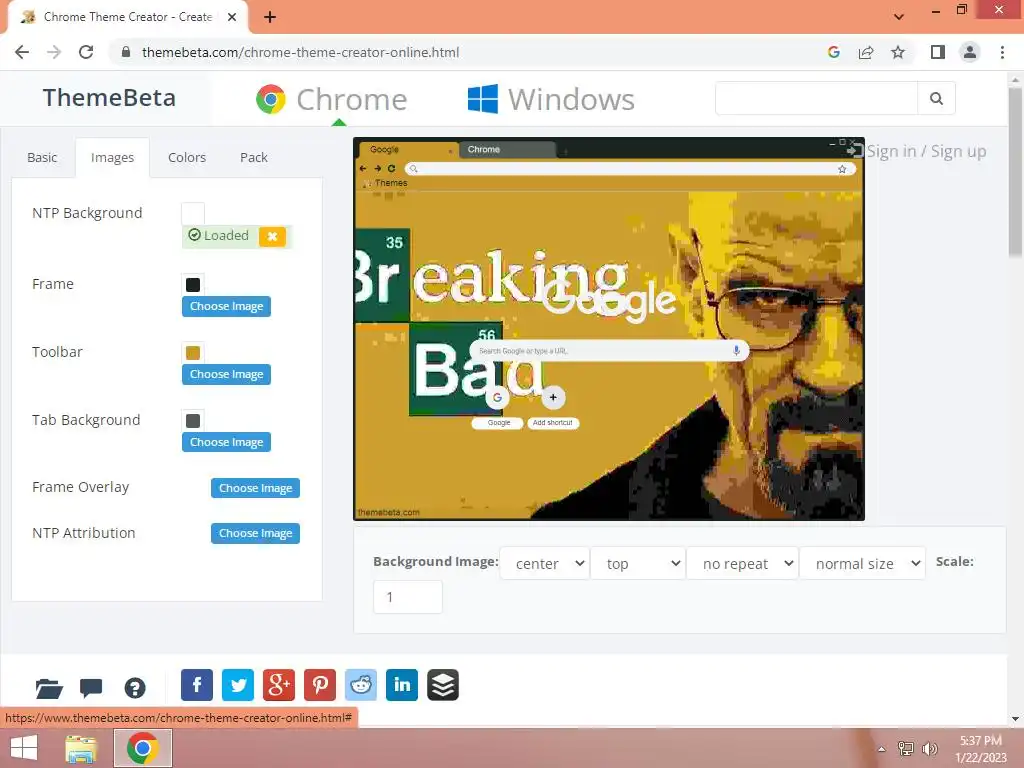The height and width of the screenshot is (768, 1024).
Task: Click the Scale input field
Action: (408, 597)
